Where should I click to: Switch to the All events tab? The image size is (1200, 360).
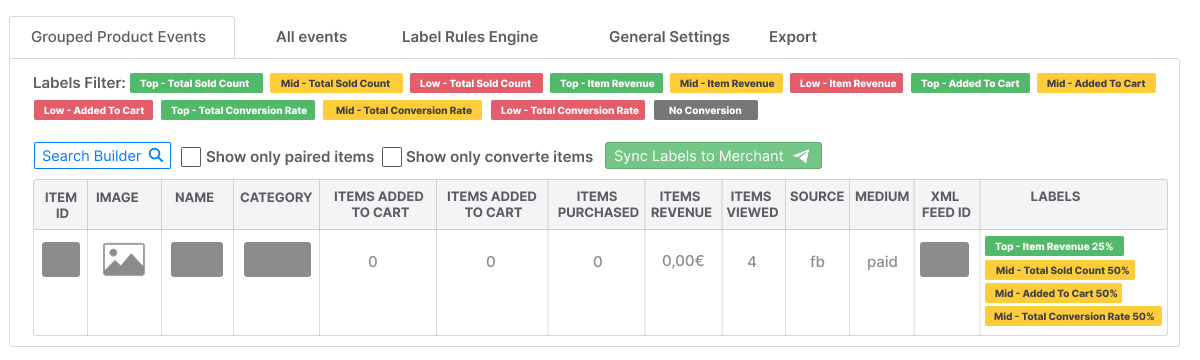(x=311, y=37)
